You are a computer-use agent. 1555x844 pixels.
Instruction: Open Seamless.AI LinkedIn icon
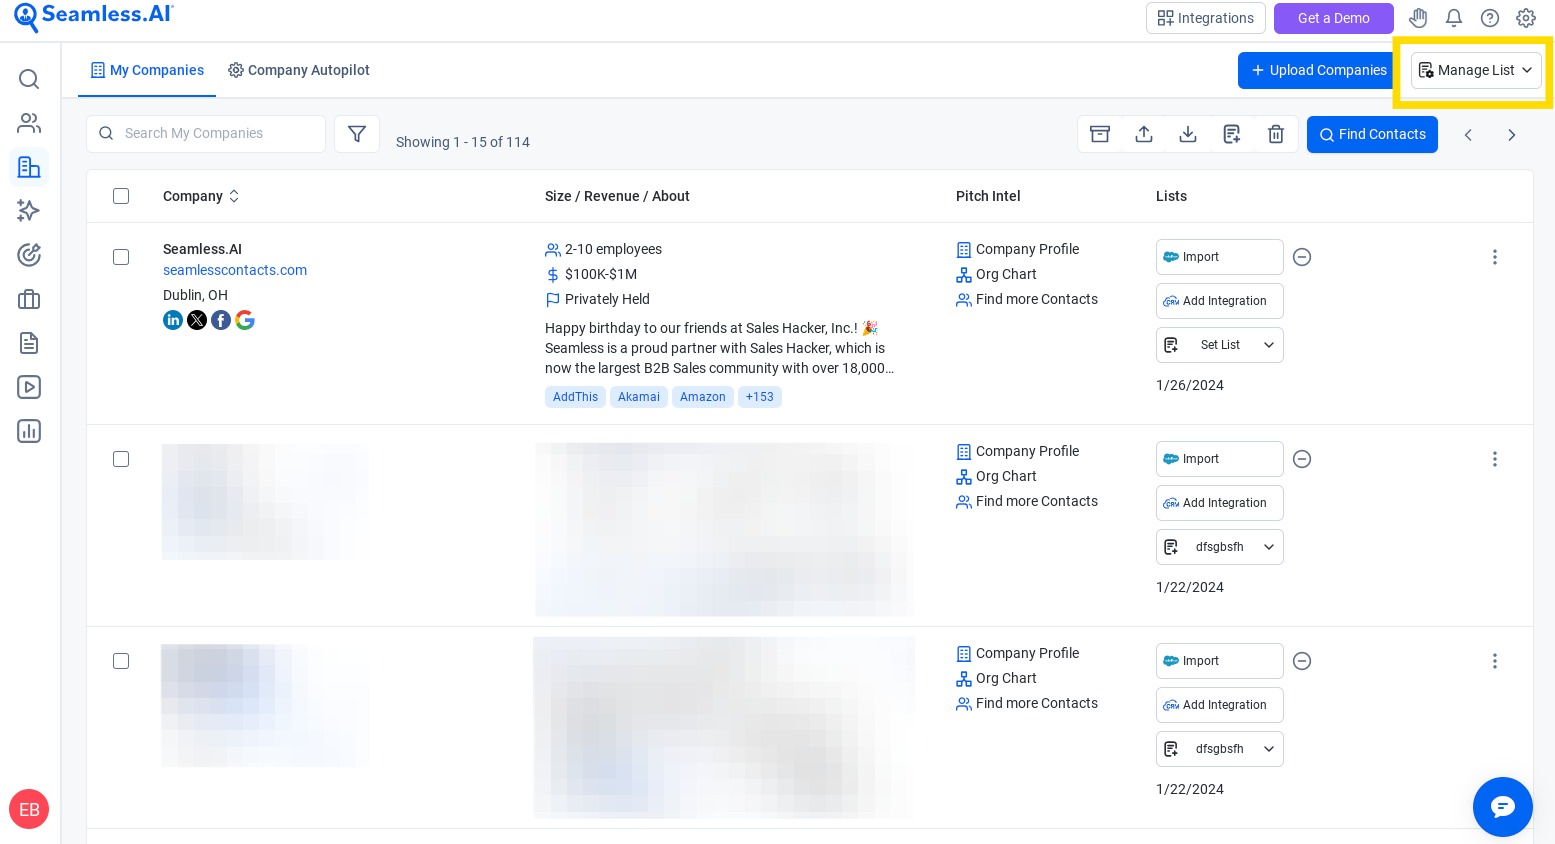[173, 320]
